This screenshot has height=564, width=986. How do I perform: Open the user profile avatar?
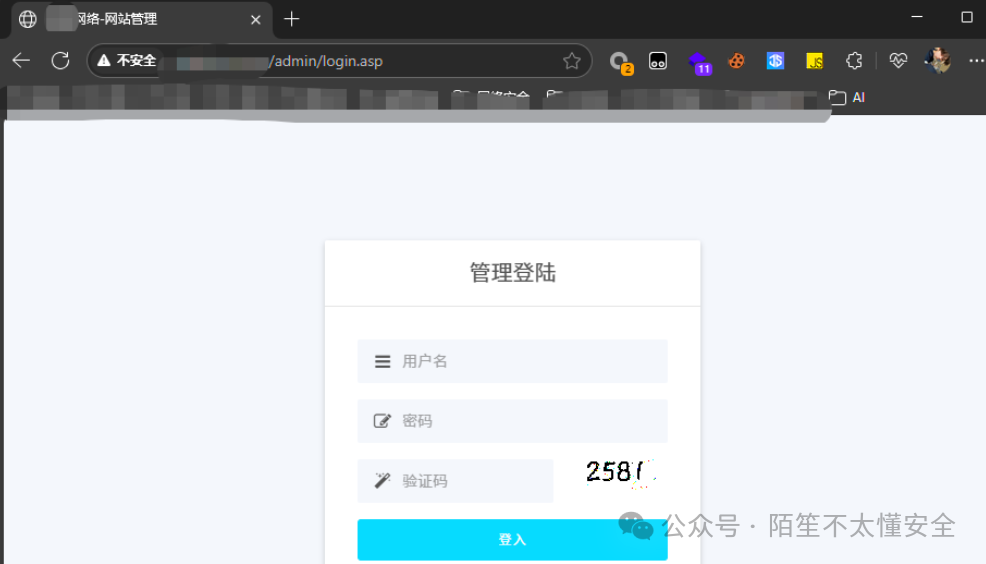point(937,60)
